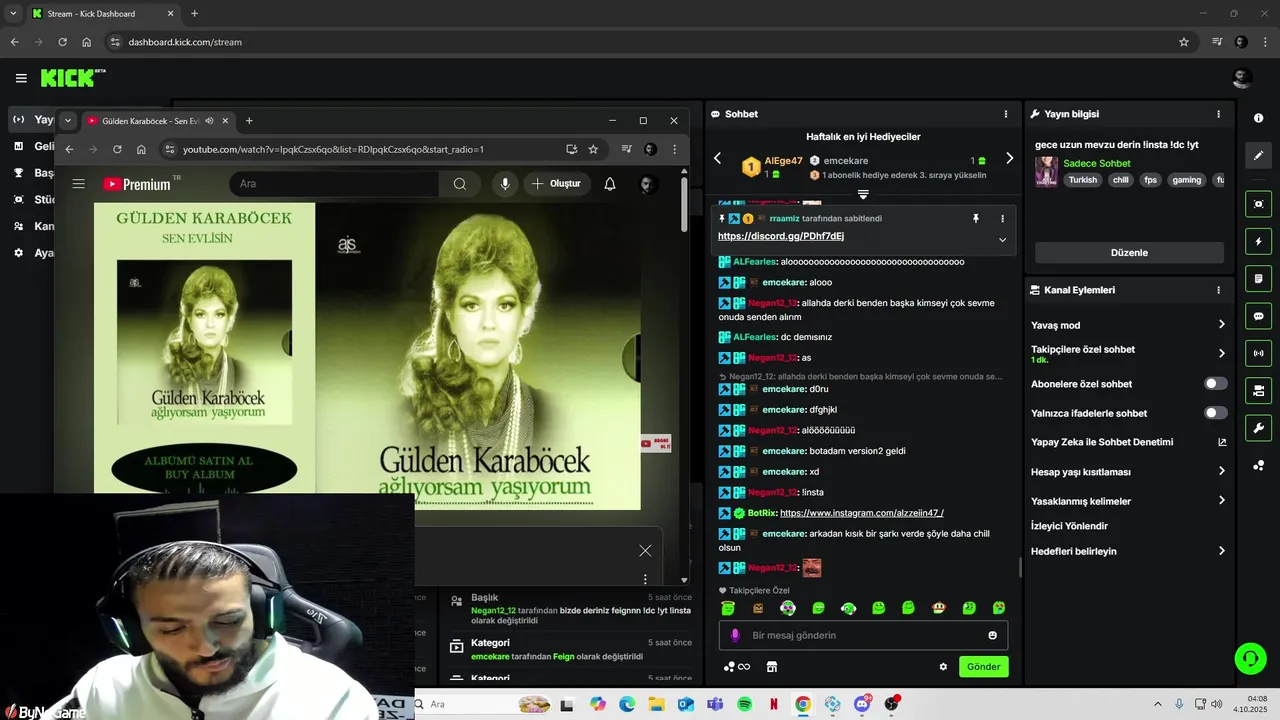Toggle Yalnızca ifadelerle sohbet switch

pos(1215,413)
